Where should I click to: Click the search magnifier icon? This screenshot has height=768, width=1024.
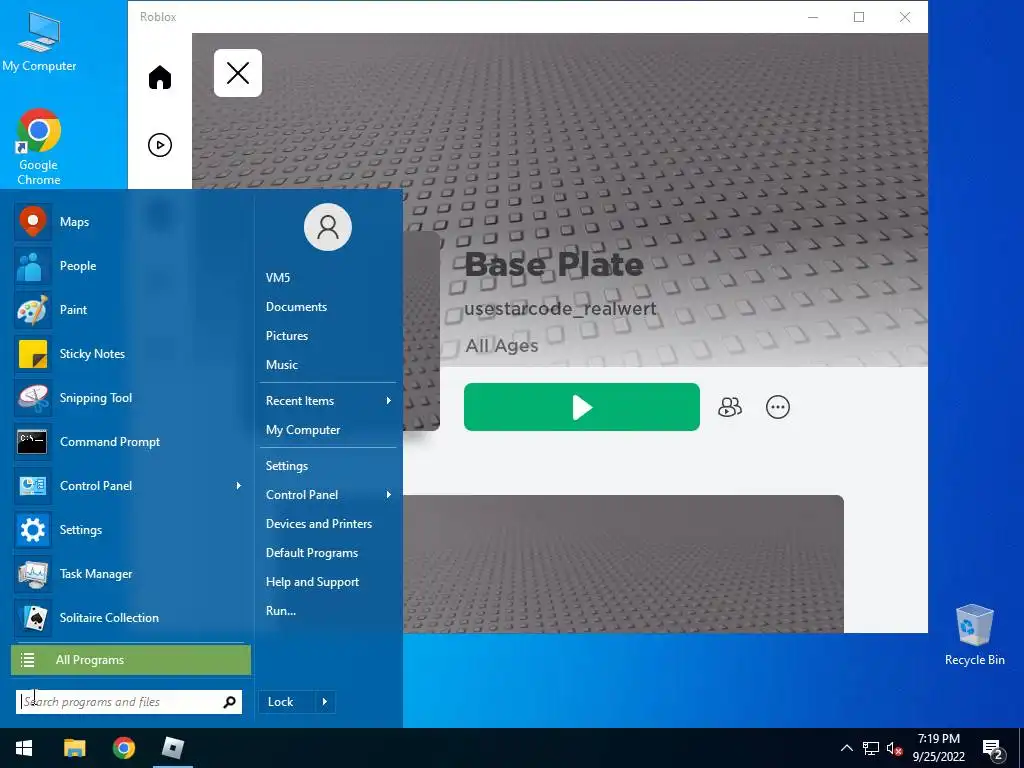point(229,702)
